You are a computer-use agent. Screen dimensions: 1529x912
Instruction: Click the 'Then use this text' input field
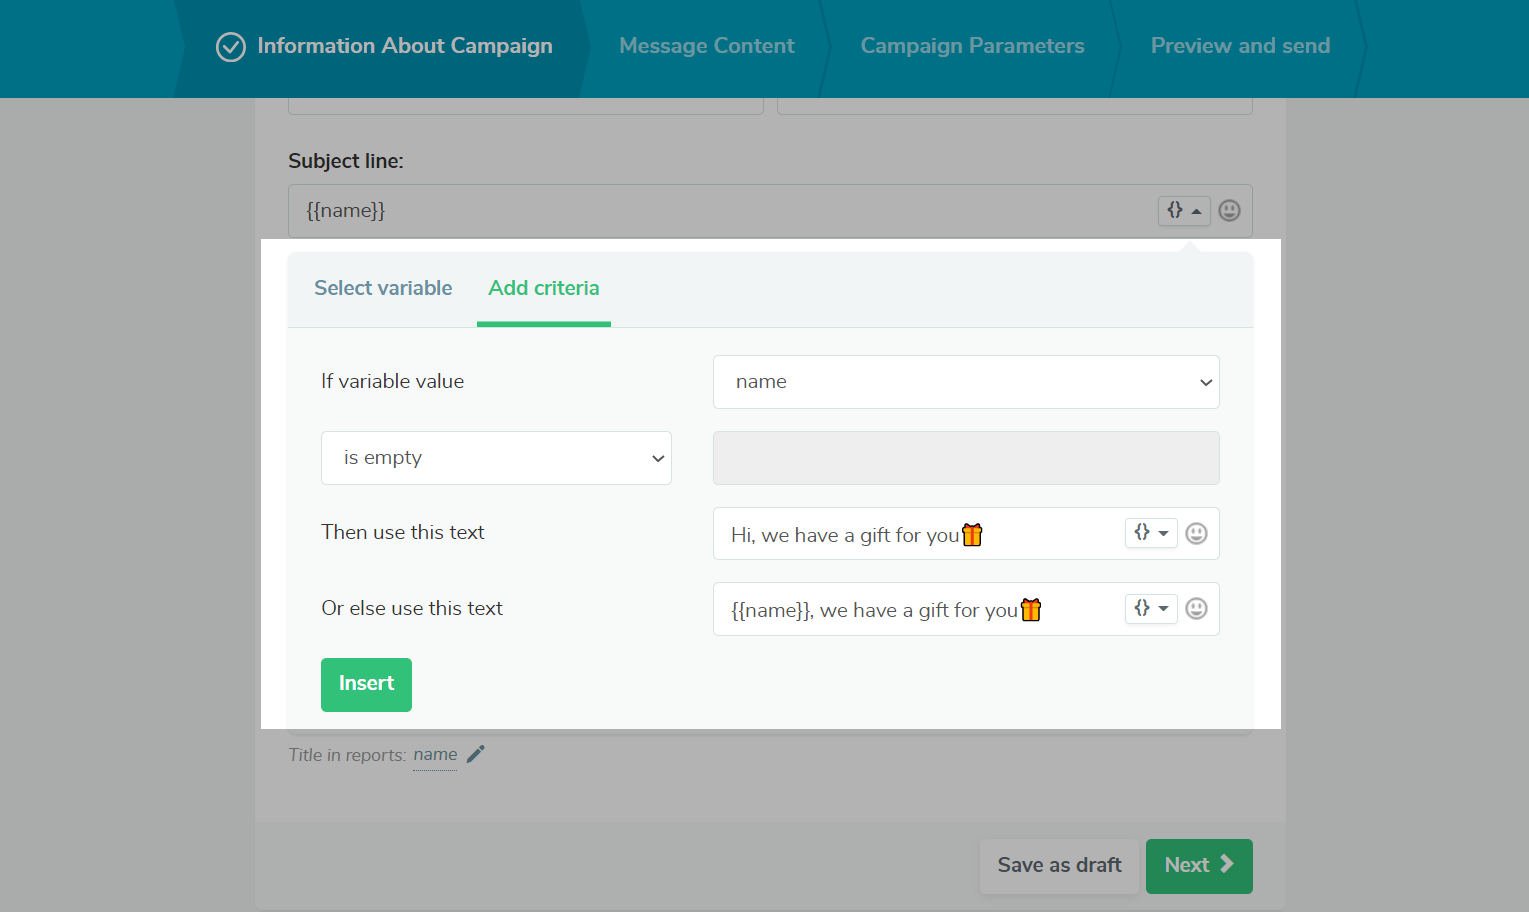(x=920, y=534)
